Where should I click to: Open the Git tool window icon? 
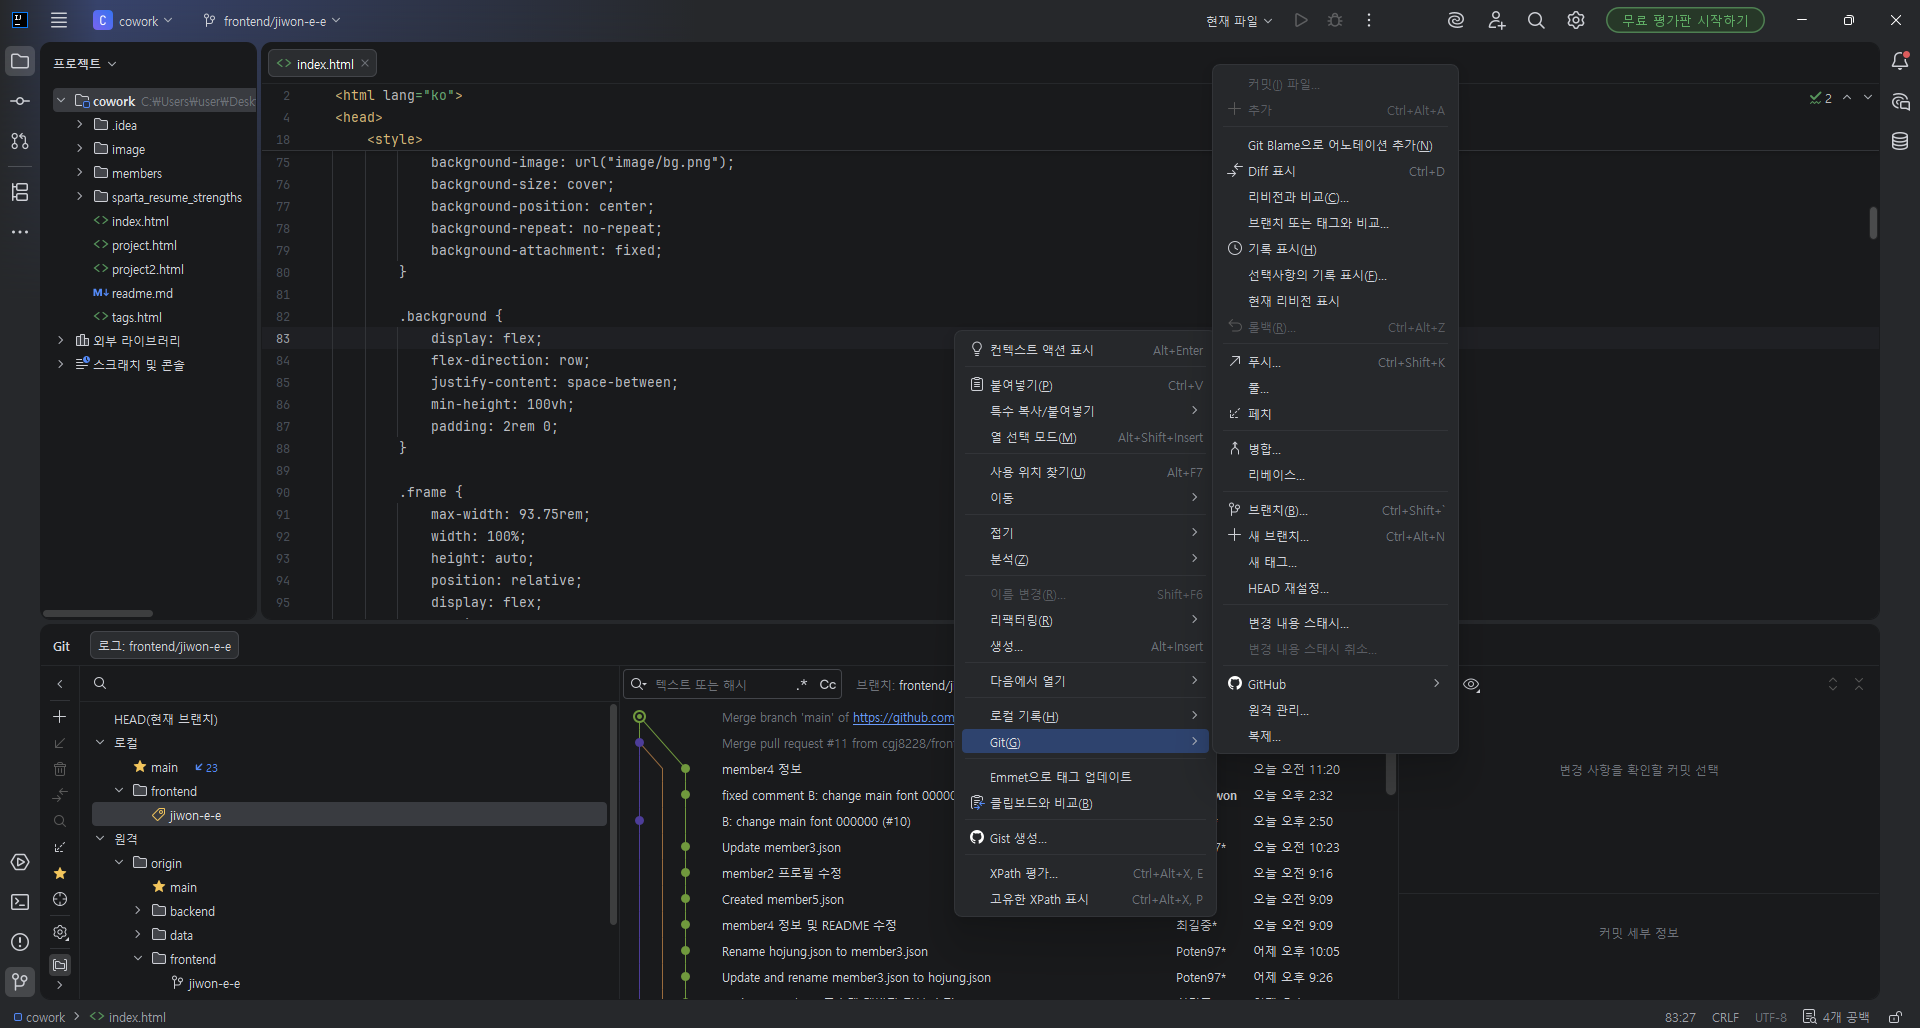coord(20,982)
